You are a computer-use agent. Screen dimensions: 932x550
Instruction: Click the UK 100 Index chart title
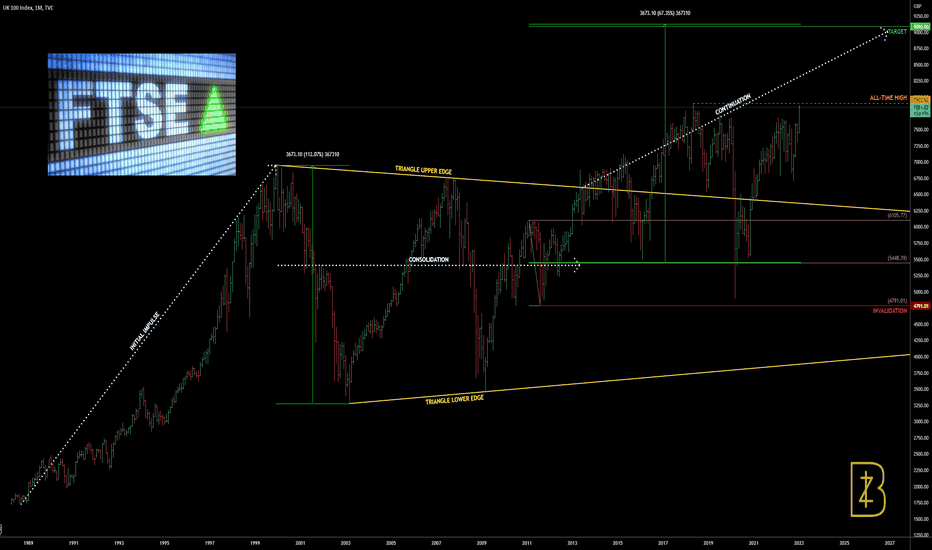click(27, 8)
